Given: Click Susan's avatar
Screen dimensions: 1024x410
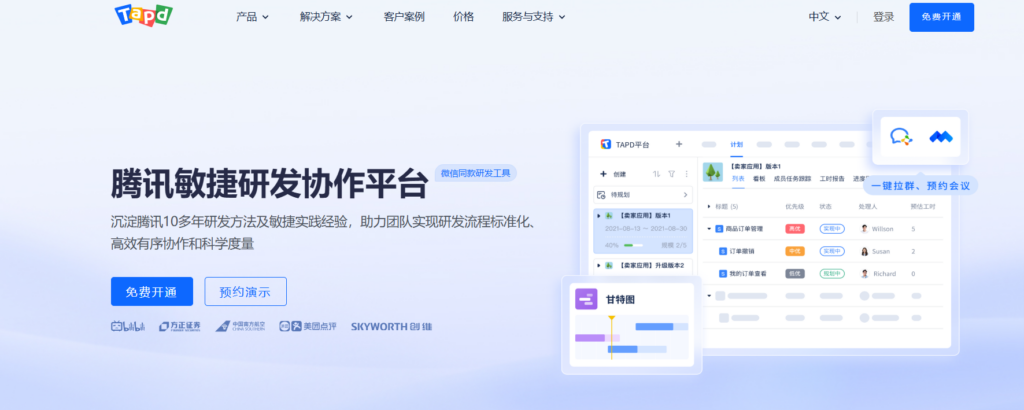Looking at the screenshot, I should (865, 251).
